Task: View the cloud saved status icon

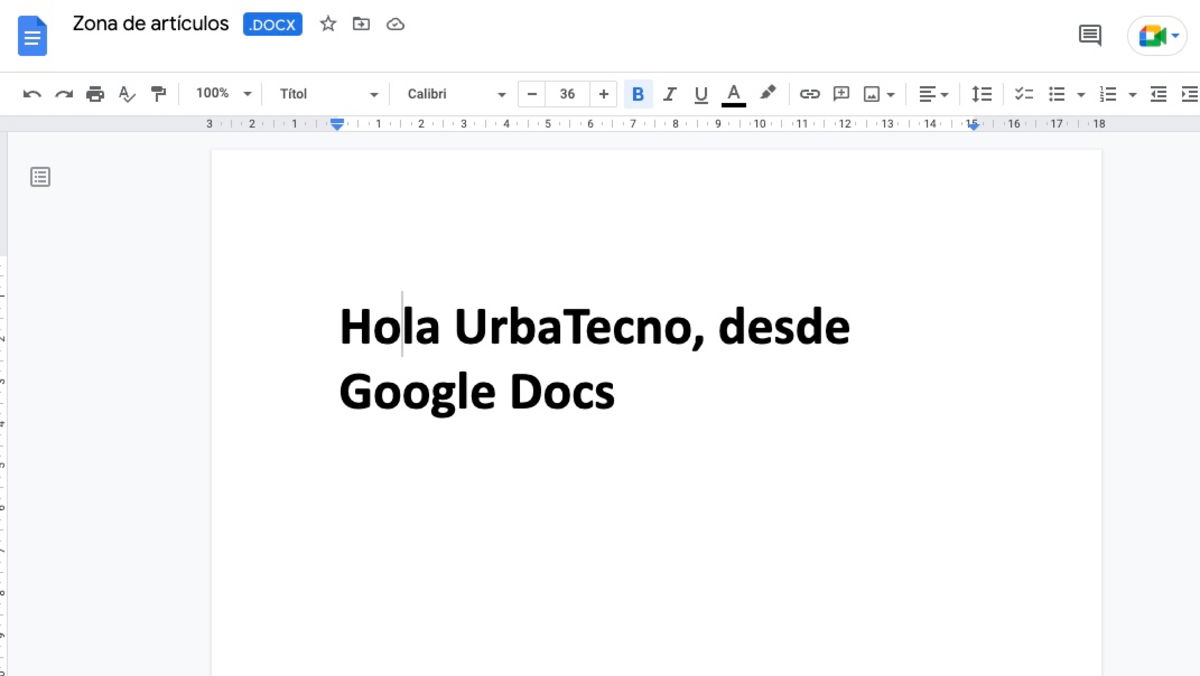Action: pos(395,24)
